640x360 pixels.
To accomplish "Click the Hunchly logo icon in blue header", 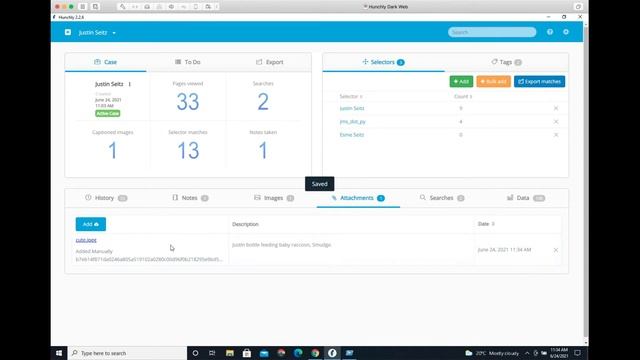I will pyautogui.click(x=68, y=32).
